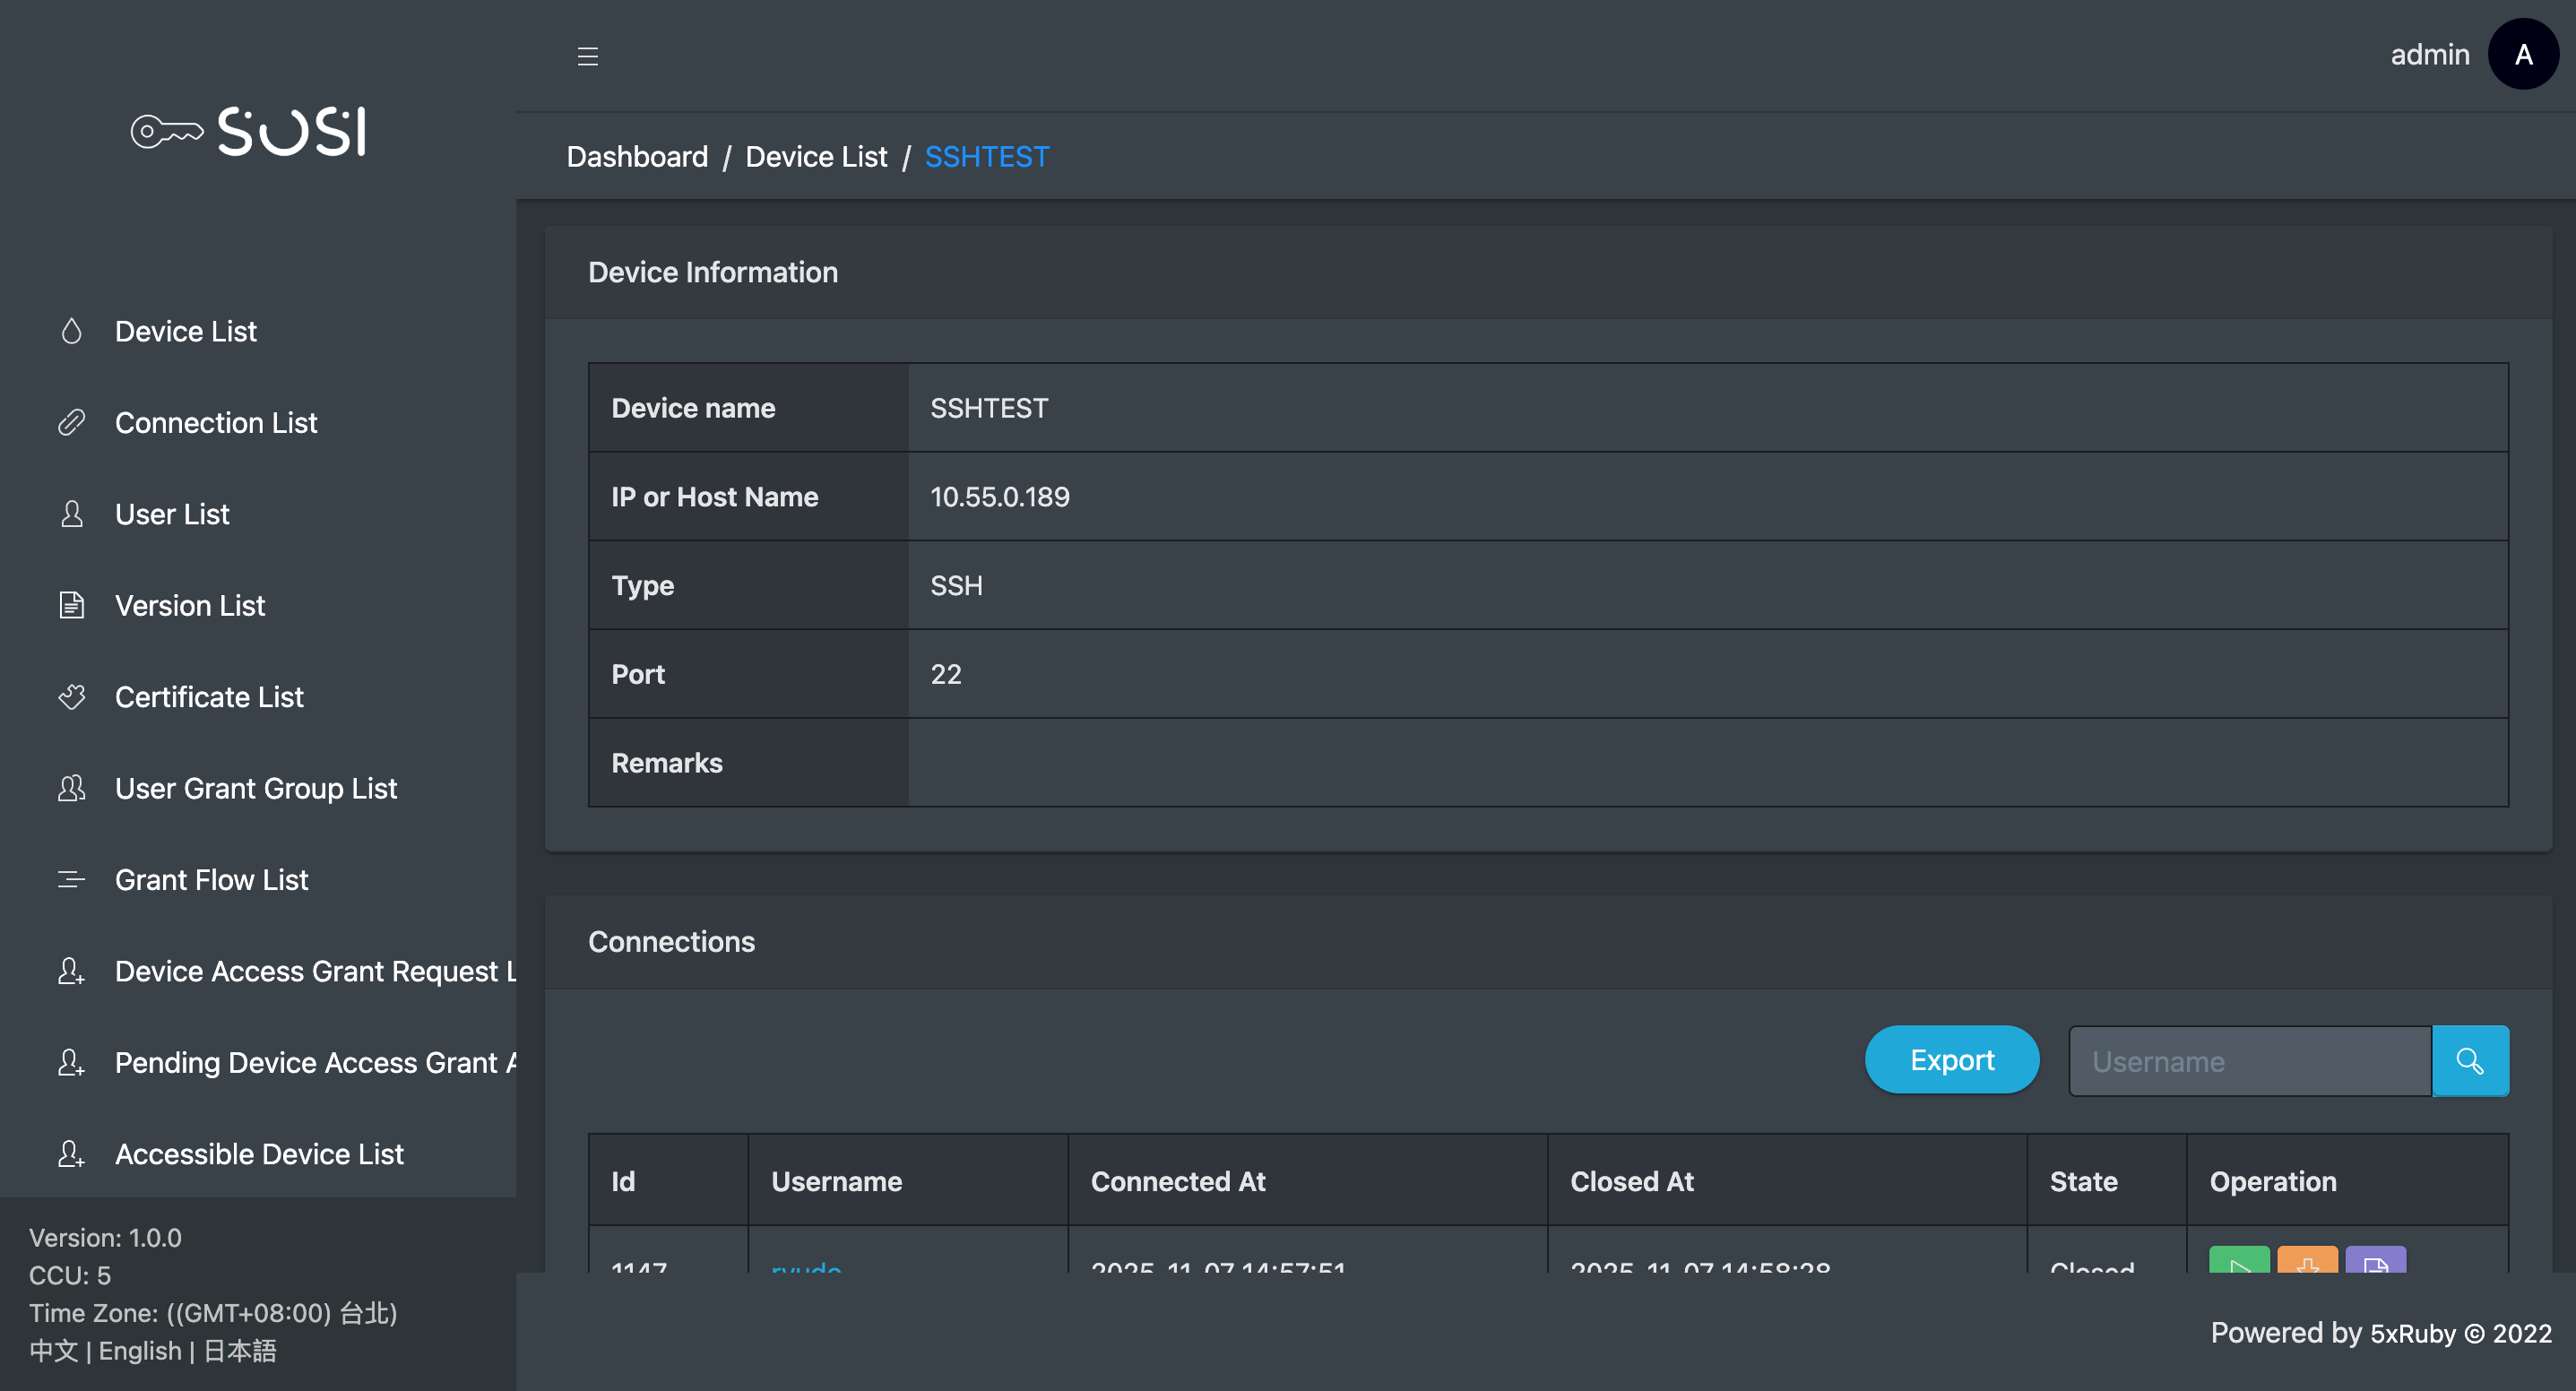Click Dashboard breadcrumb link

[x=637, y=157]
